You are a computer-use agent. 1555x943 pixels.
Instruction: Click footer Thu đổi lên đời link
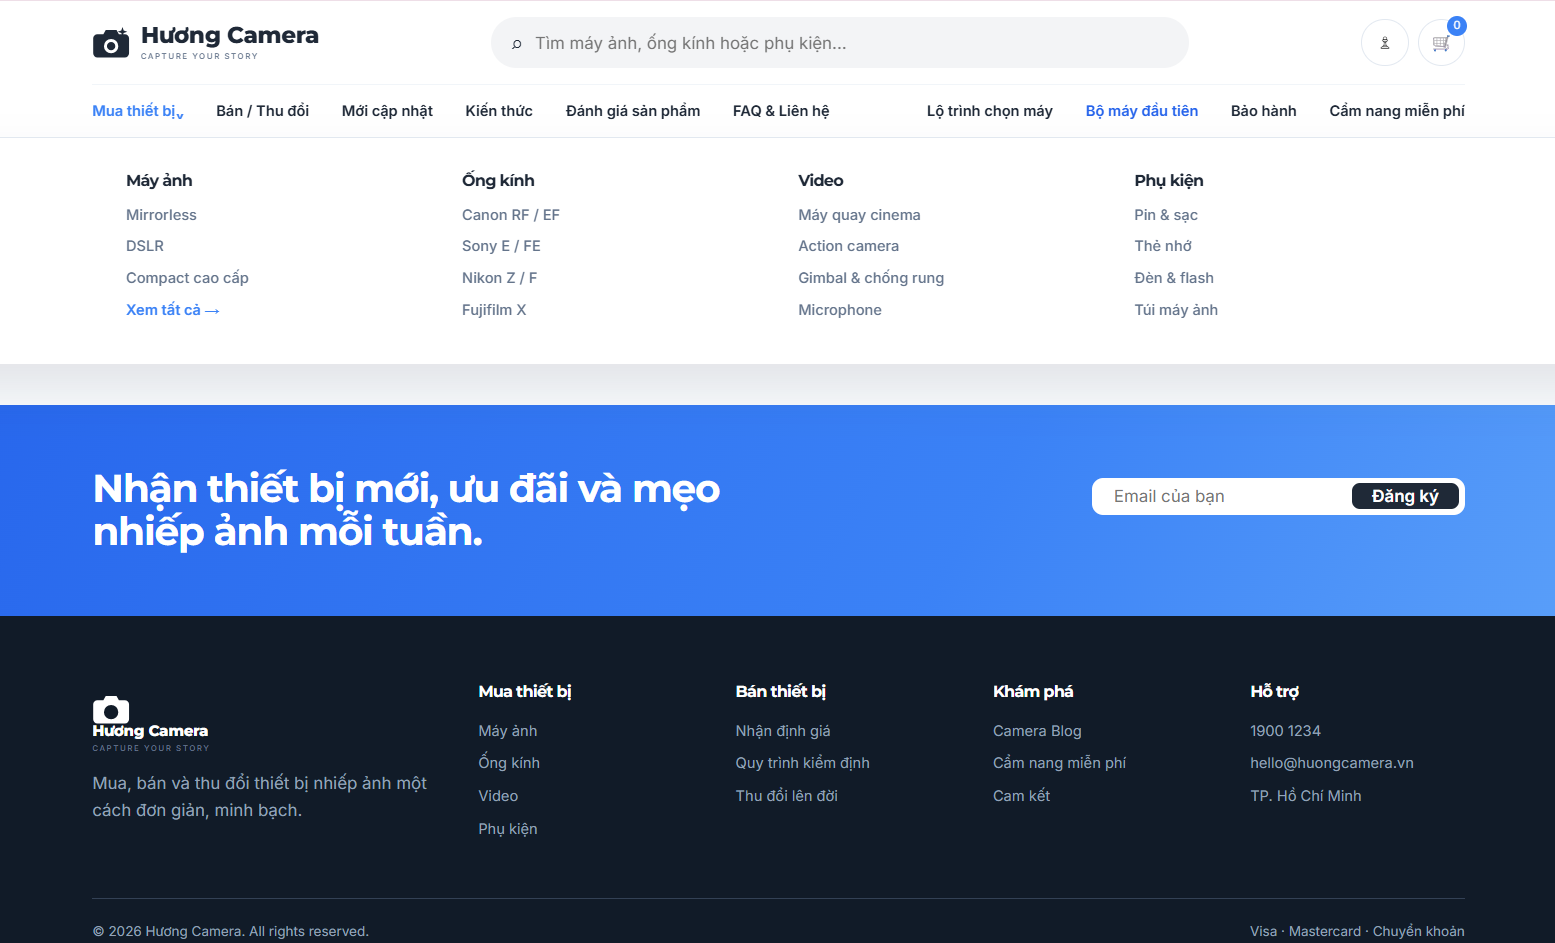[787, 796]
